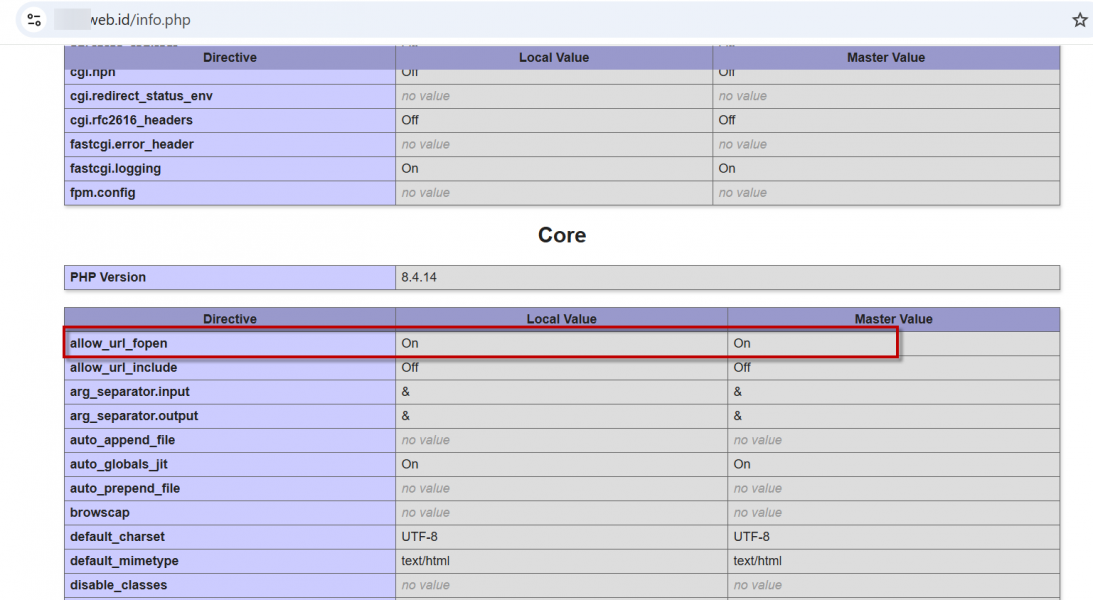Screen dimensions: 1093x600
Task: Click the default_mimetype Master Value text/html
Action: click(x=757, y=561)
